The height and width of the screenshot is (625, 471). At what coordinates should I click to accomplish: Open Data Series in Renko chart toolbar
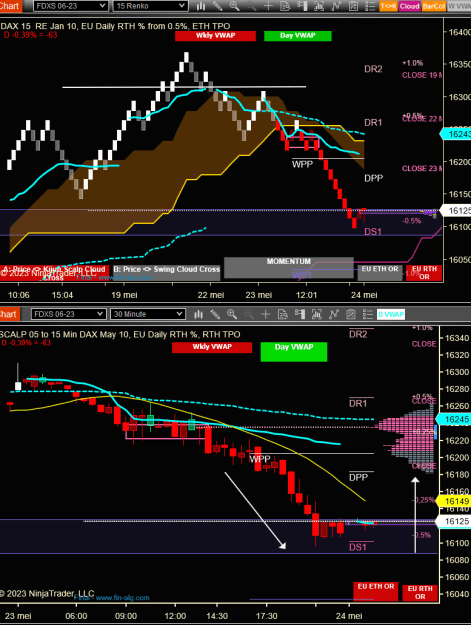(x=319, y=6)
